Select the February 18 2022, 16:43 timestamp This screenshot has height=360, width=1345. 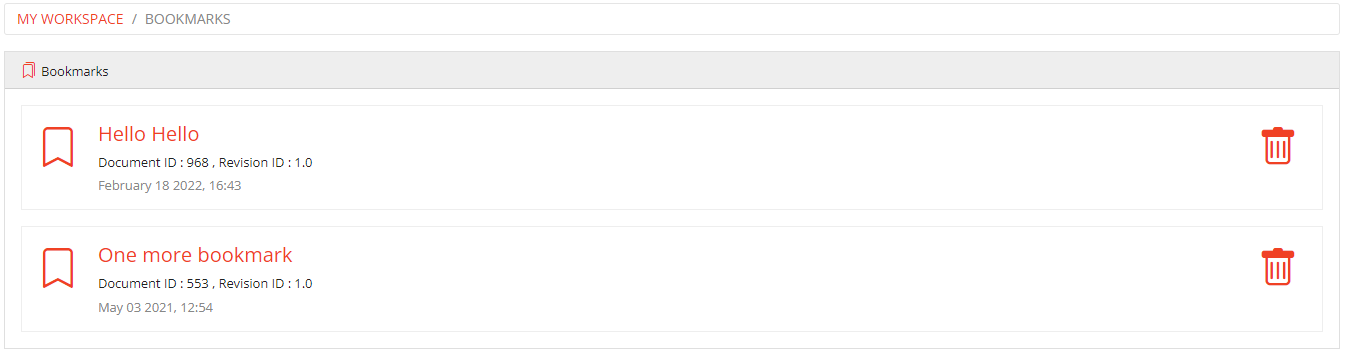tap(170, 186)
